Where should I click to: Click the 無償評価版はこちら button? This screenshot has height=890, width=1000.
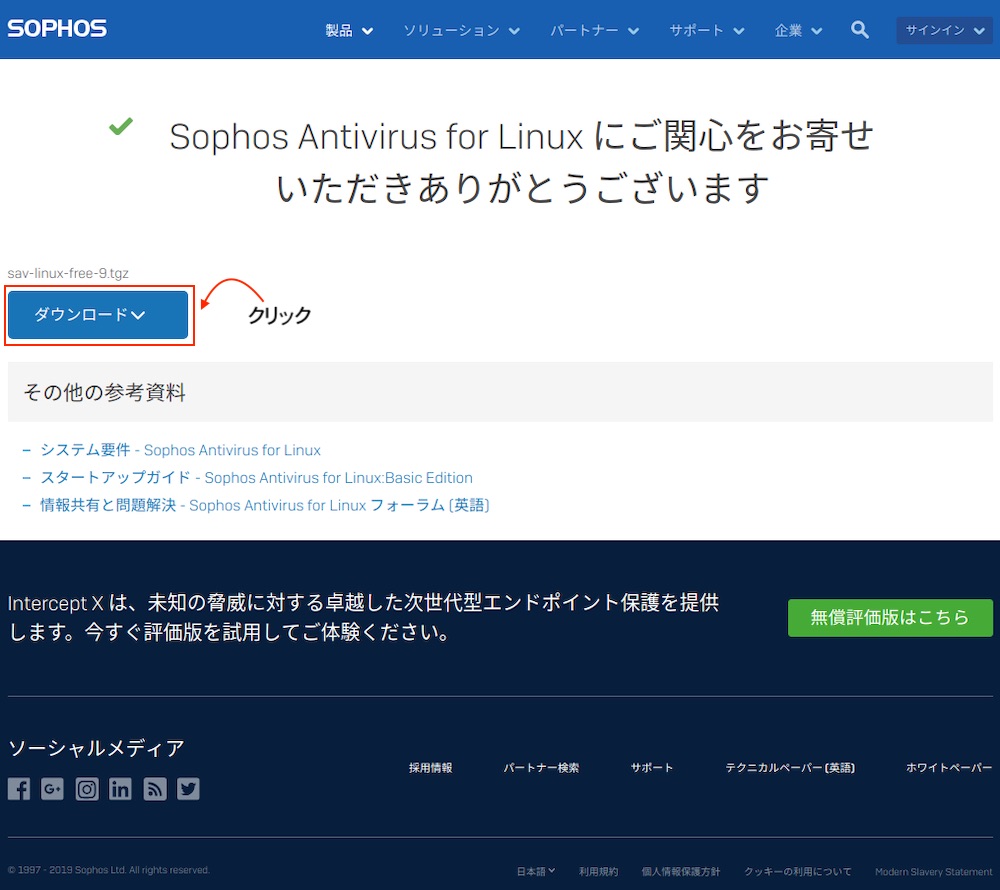point(890,617)
